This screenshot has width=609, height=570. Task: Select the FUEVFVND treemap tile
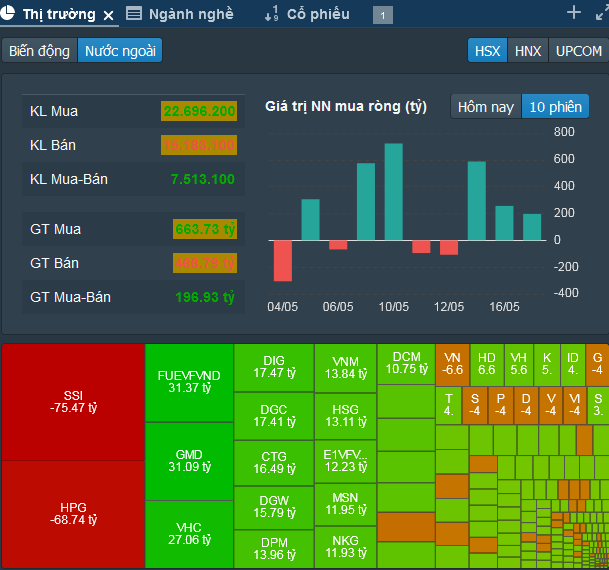coord(189,381)
